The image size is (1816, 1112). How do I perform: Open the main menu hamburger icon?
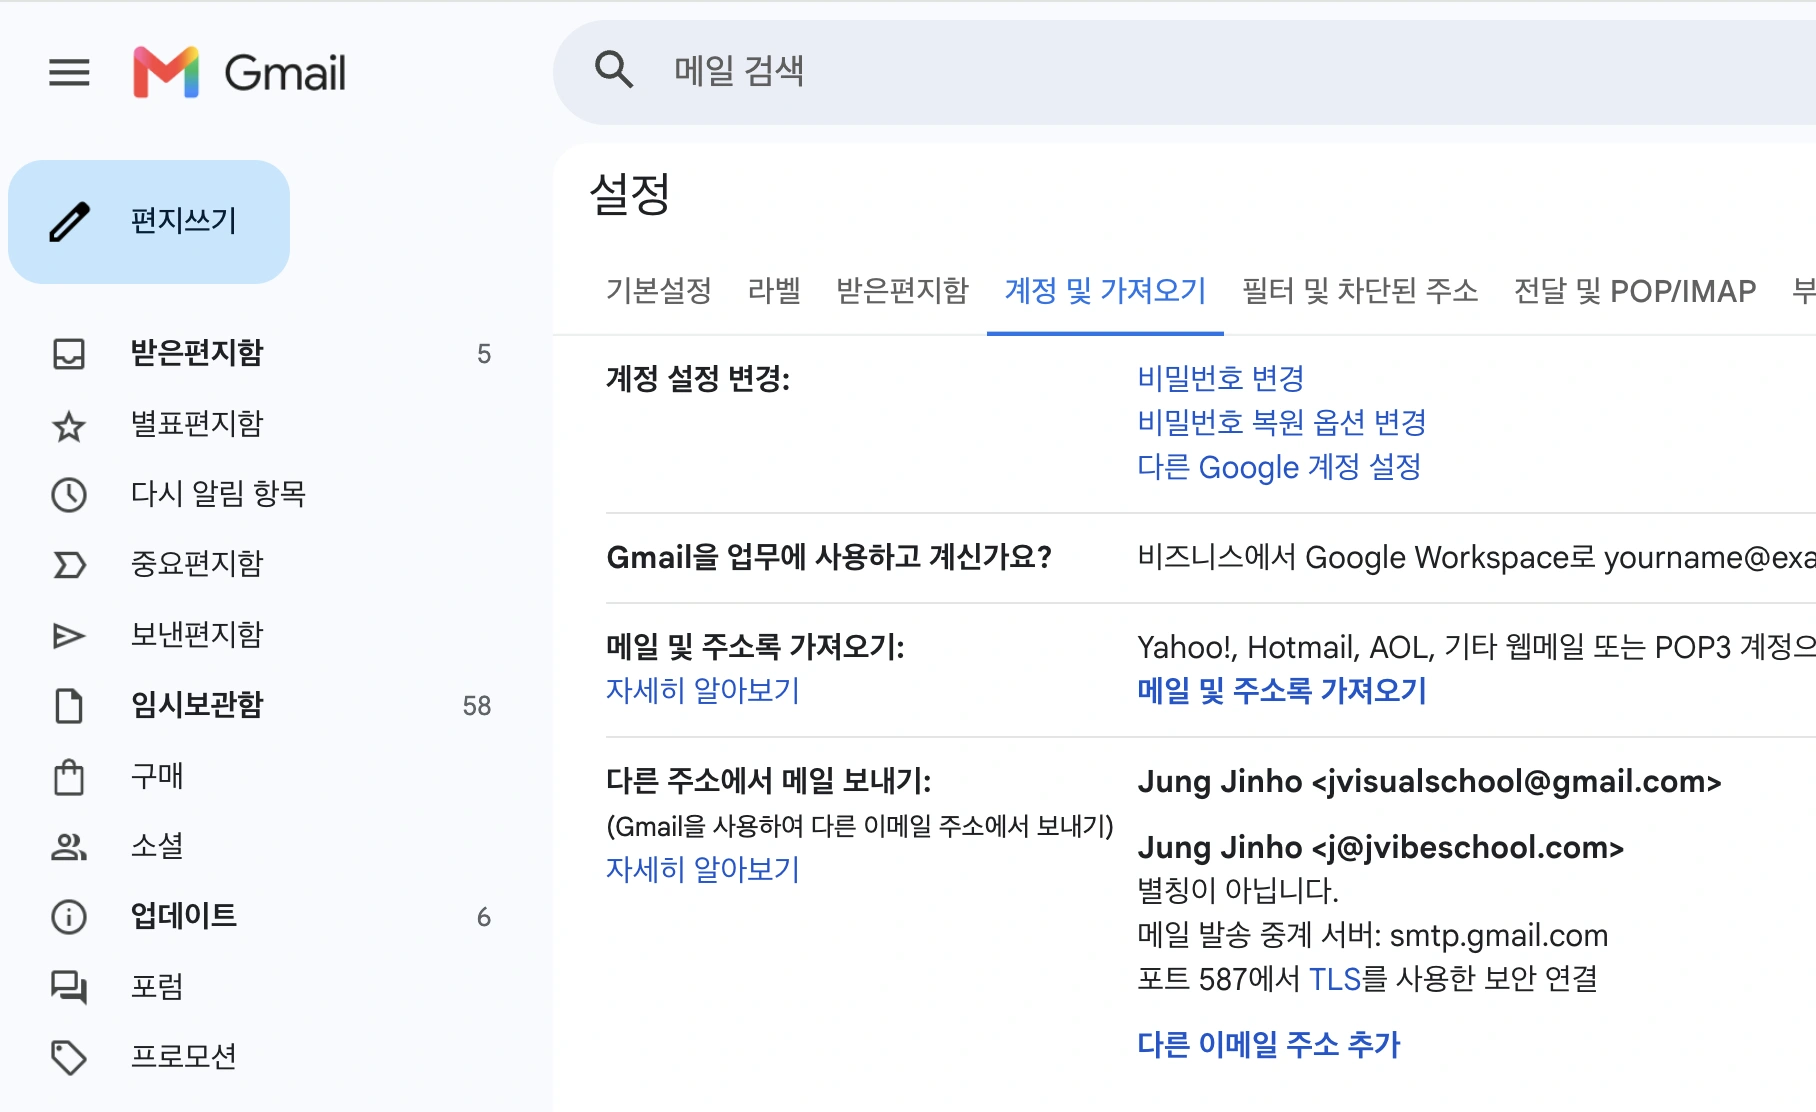click(69, 73)
